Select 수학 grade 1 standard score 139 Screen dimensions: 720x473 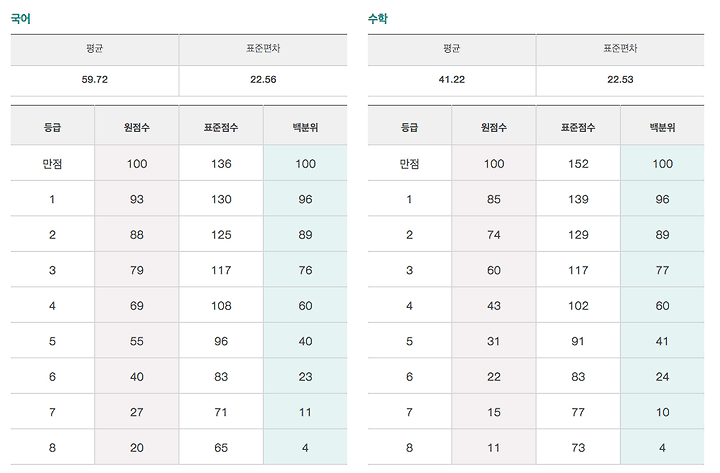pos(578,199)
